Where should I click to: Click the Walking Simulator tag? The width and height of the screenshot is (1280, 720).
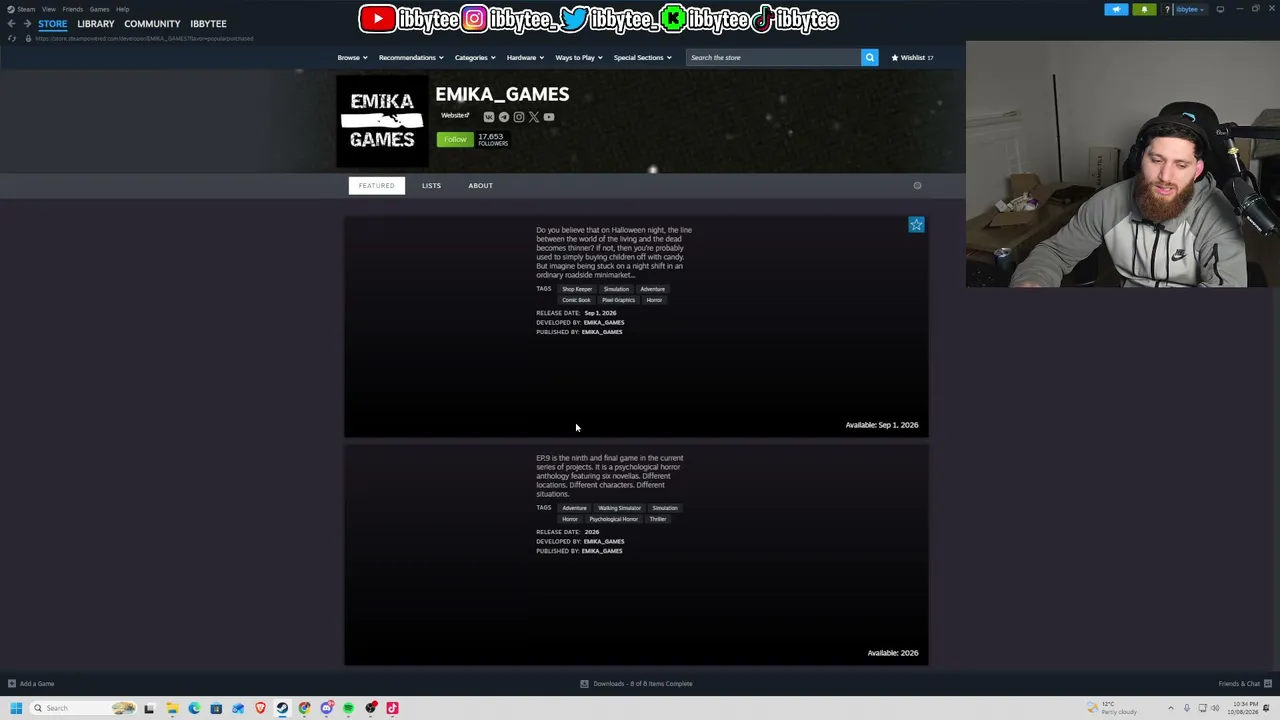(620, 508)
